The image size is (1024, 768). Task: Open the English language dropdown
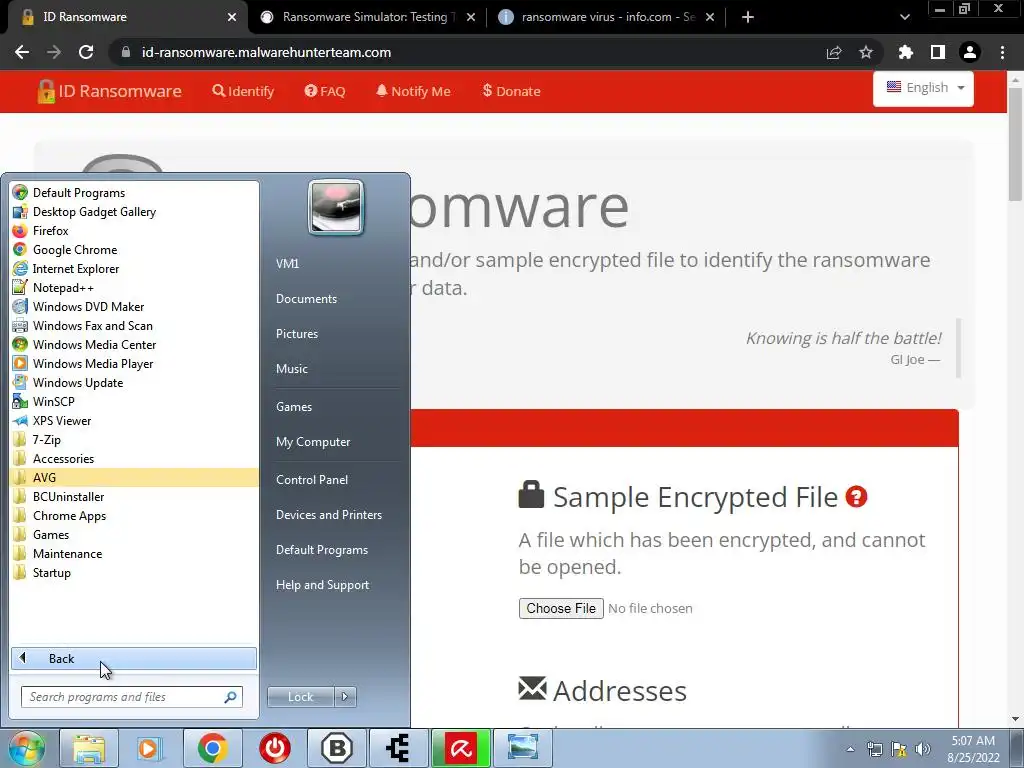923,88
